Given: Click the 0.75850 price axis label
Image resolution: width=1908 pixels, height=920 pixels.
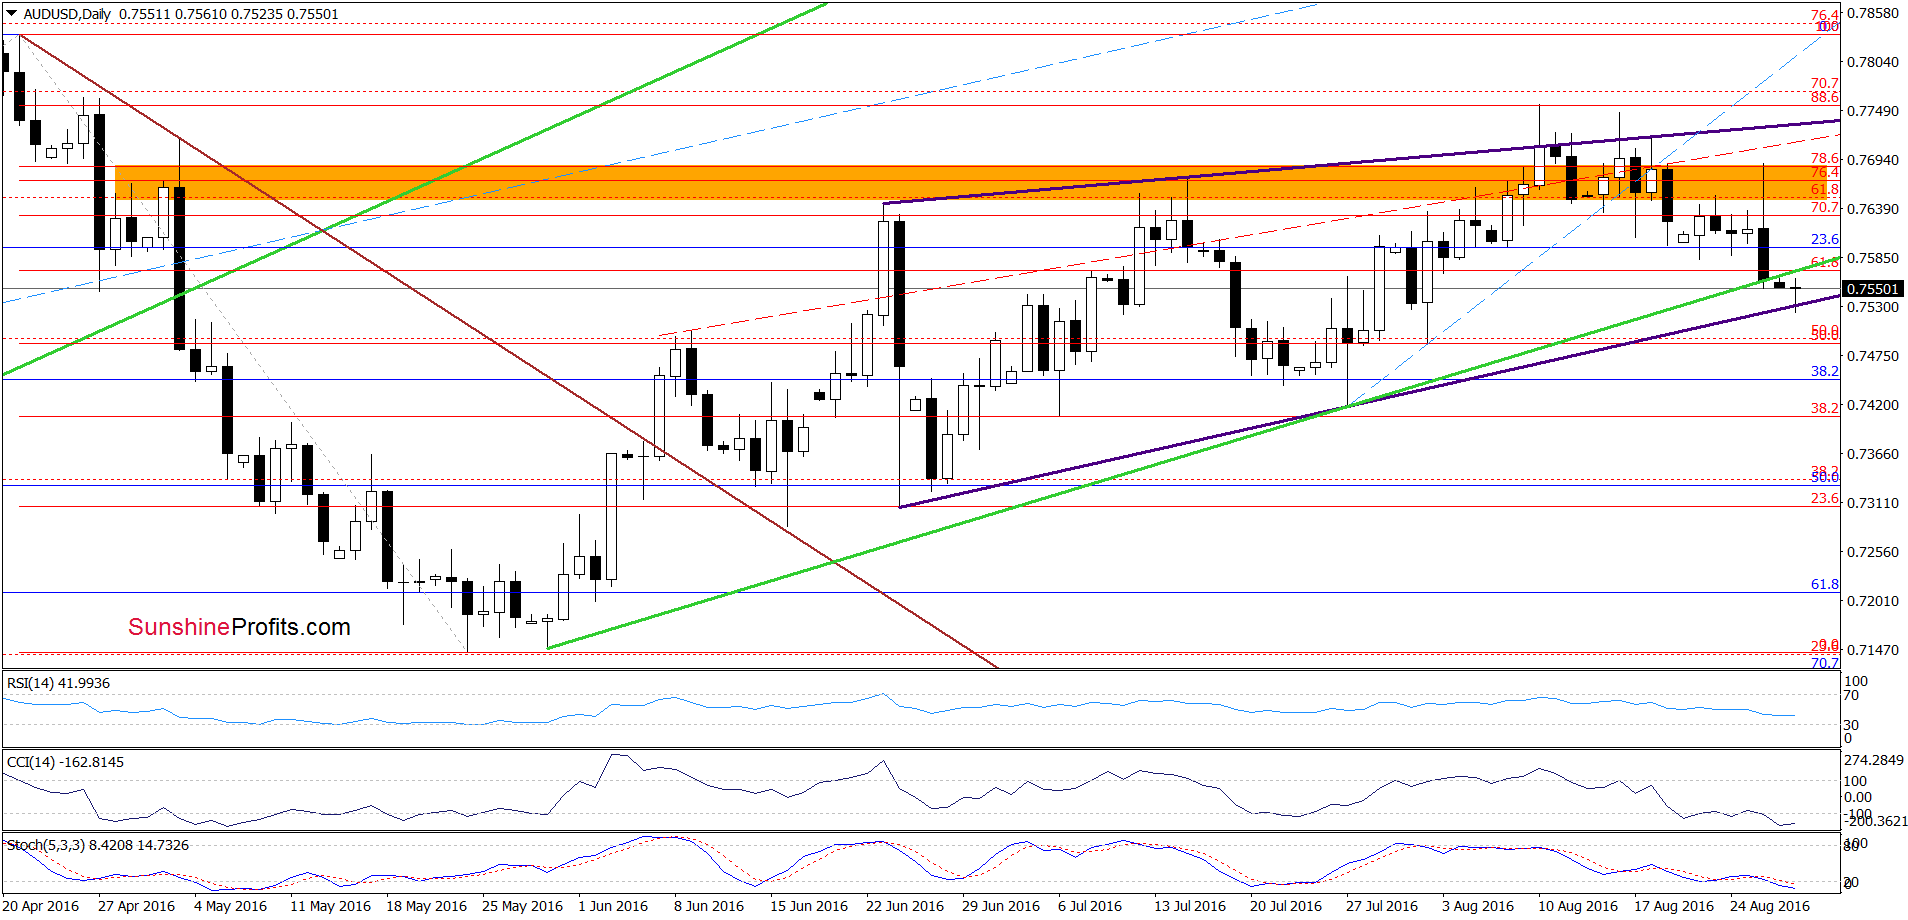Looking at the screenshot, I should (x=1872, y=258).
